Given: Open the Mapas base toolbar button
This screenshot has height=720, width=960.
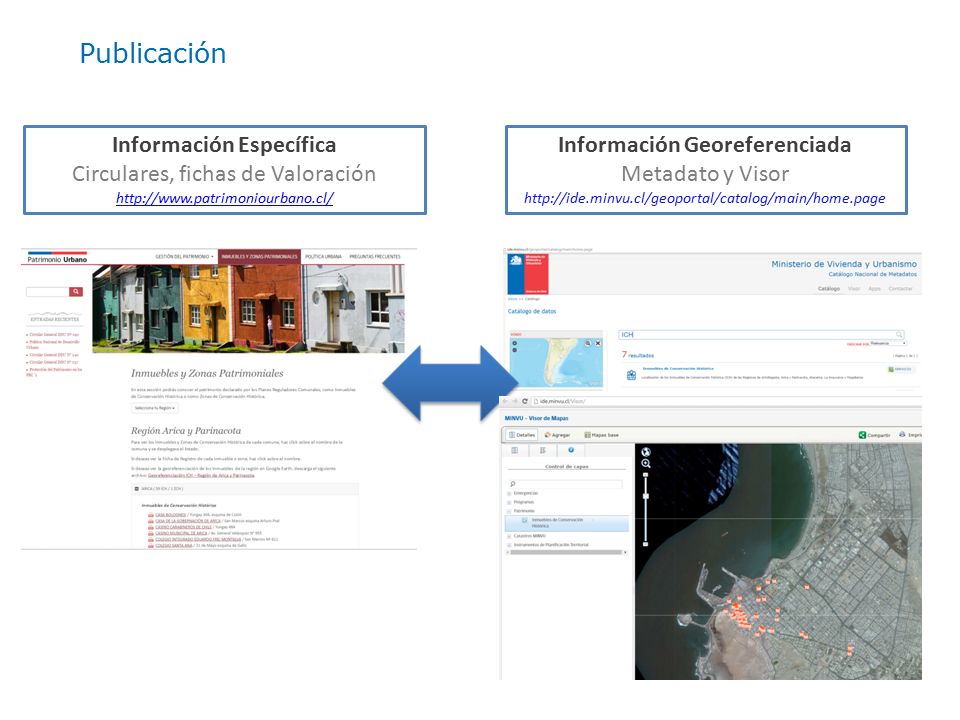Looking at the screenshot, I should [x=601, y=435].
